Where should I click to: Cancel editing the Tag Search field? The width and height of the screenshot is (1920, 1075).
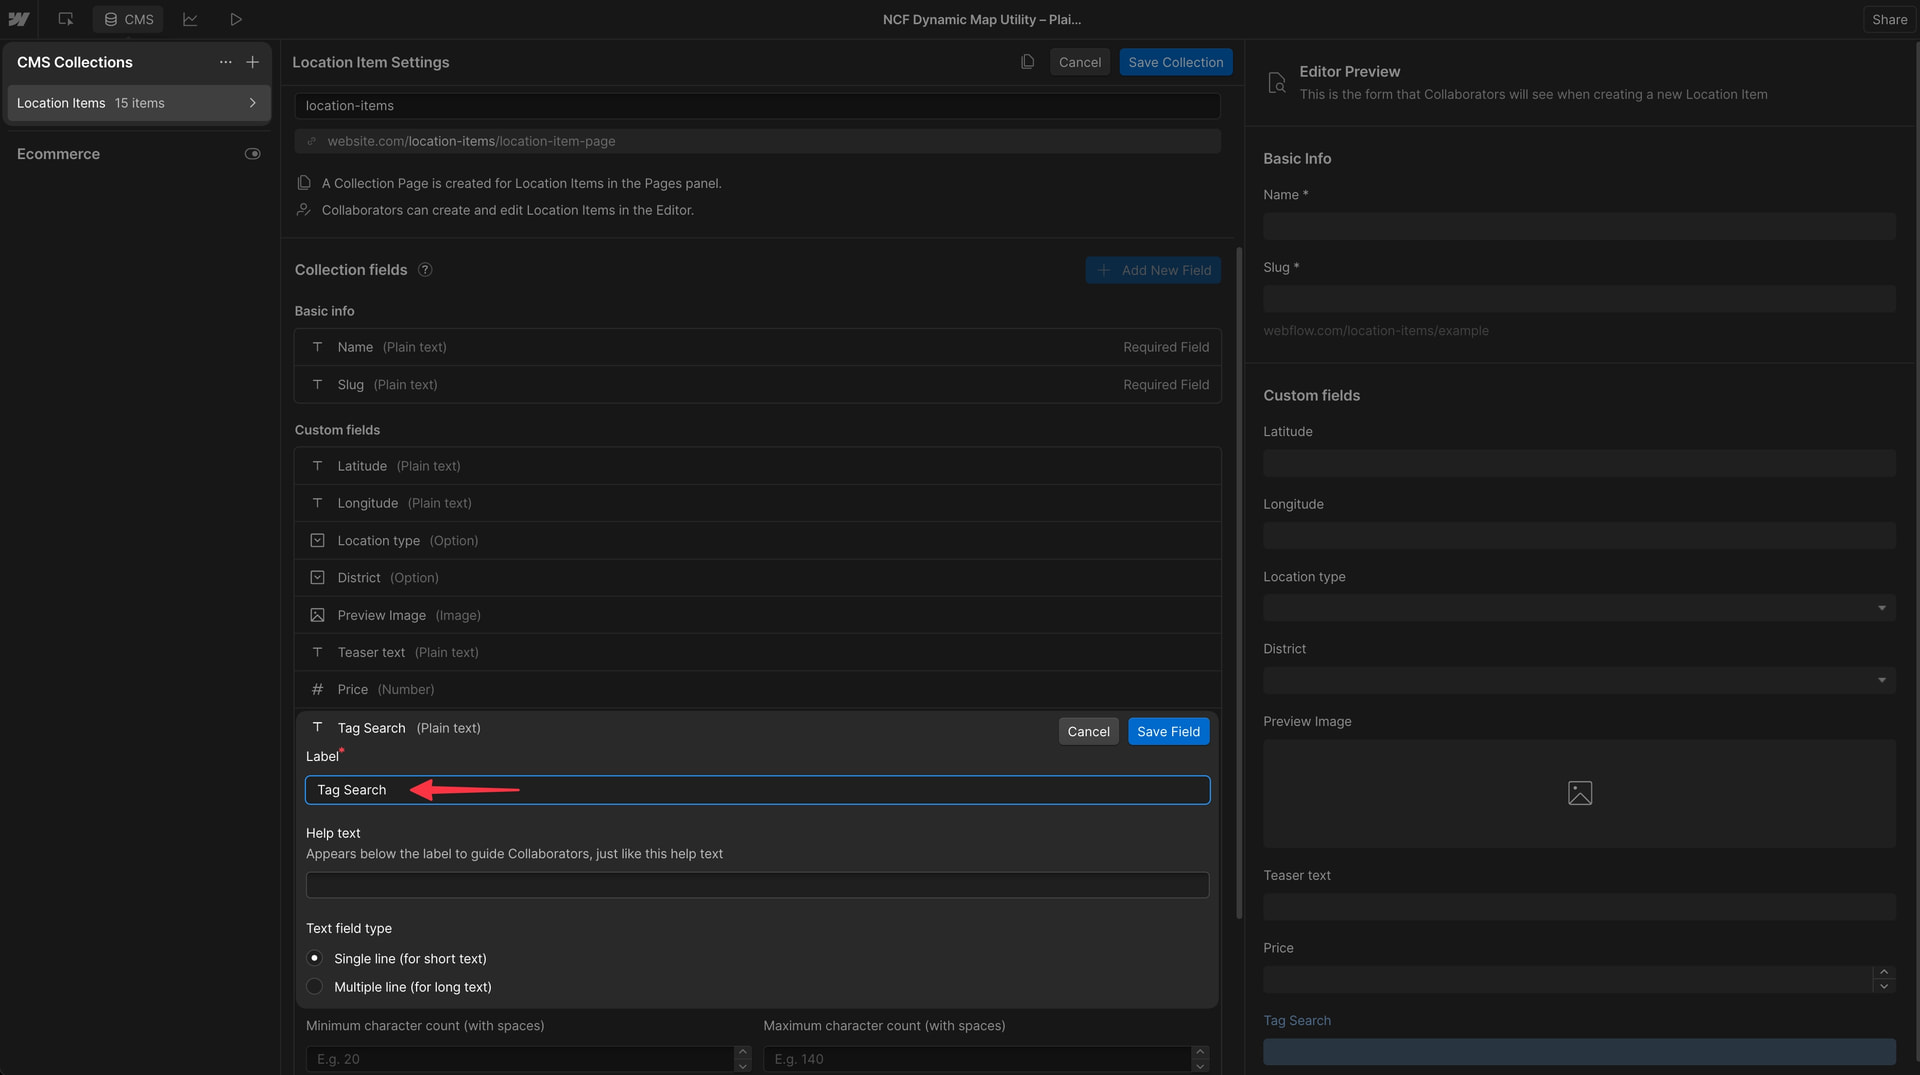pyautogui.click(x=1088, y=731)
